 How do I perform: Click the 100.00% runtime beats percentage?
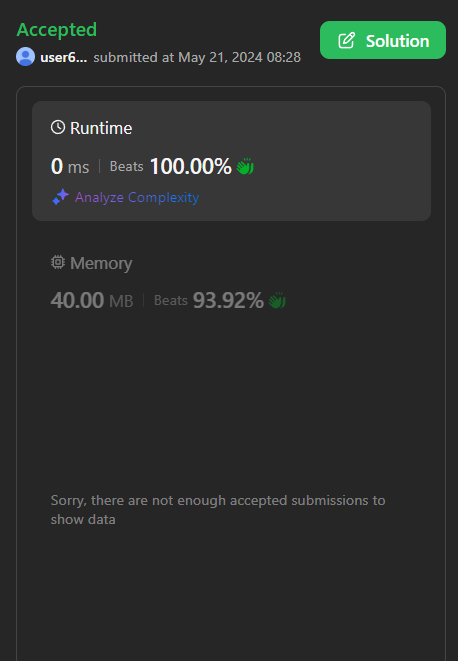pyautogui.click(x=191, y=166)
